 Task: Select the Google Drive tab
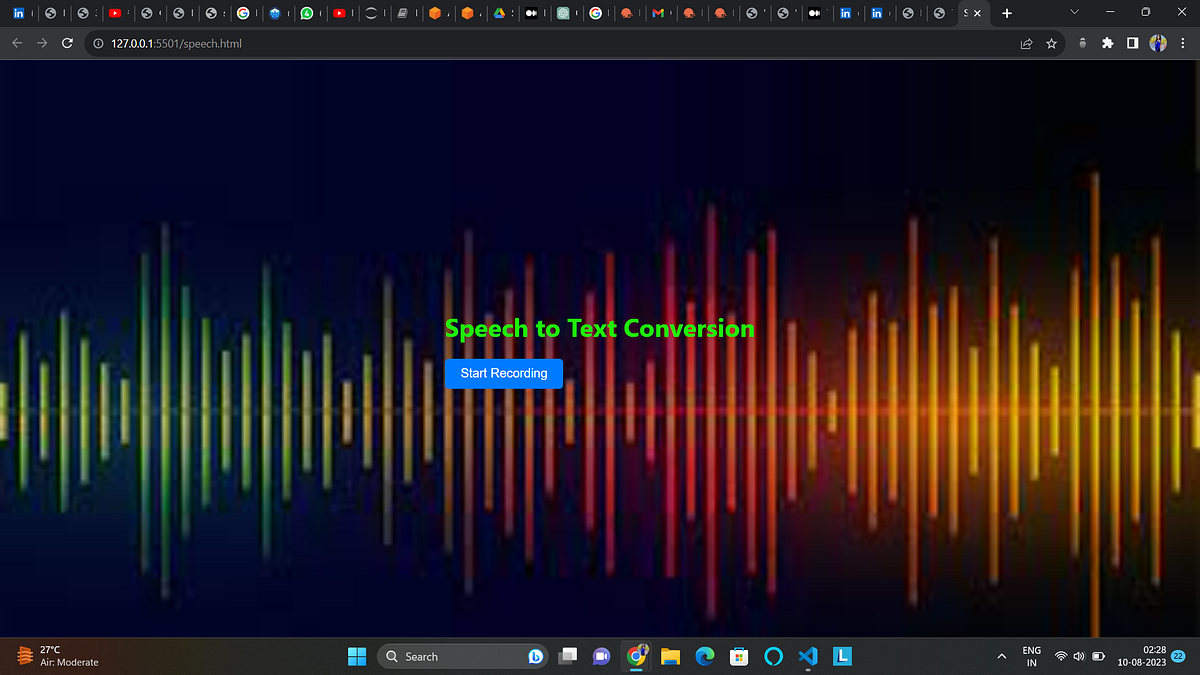502,13
